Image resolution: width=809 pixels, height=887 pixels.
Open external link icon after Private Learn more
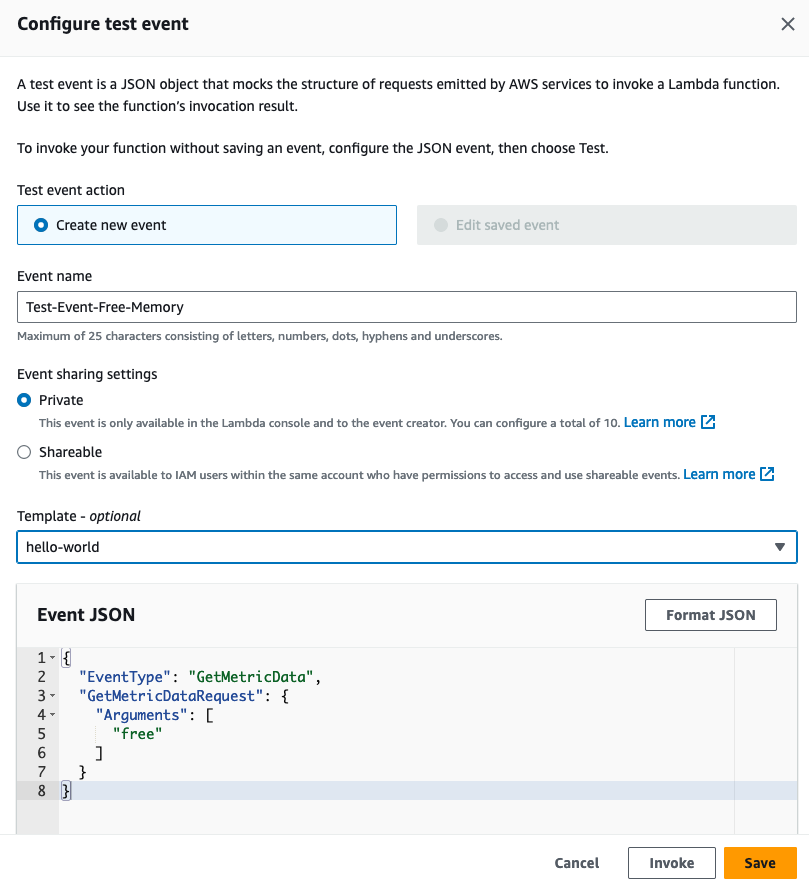point(708,422)
